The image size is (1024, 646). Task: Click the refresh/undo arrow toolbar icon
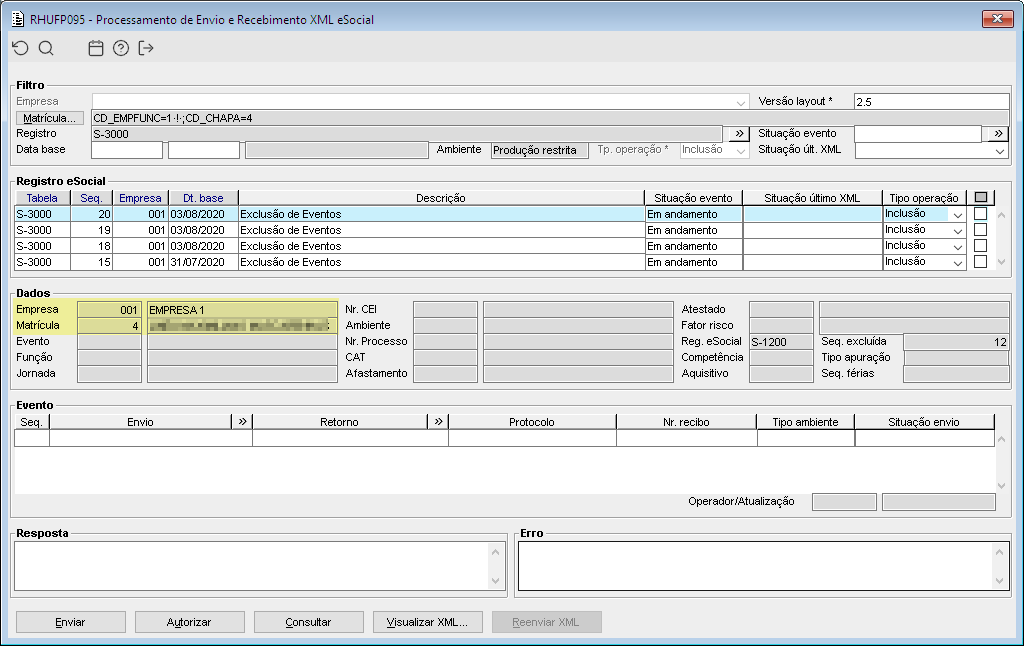click(20, 48)
